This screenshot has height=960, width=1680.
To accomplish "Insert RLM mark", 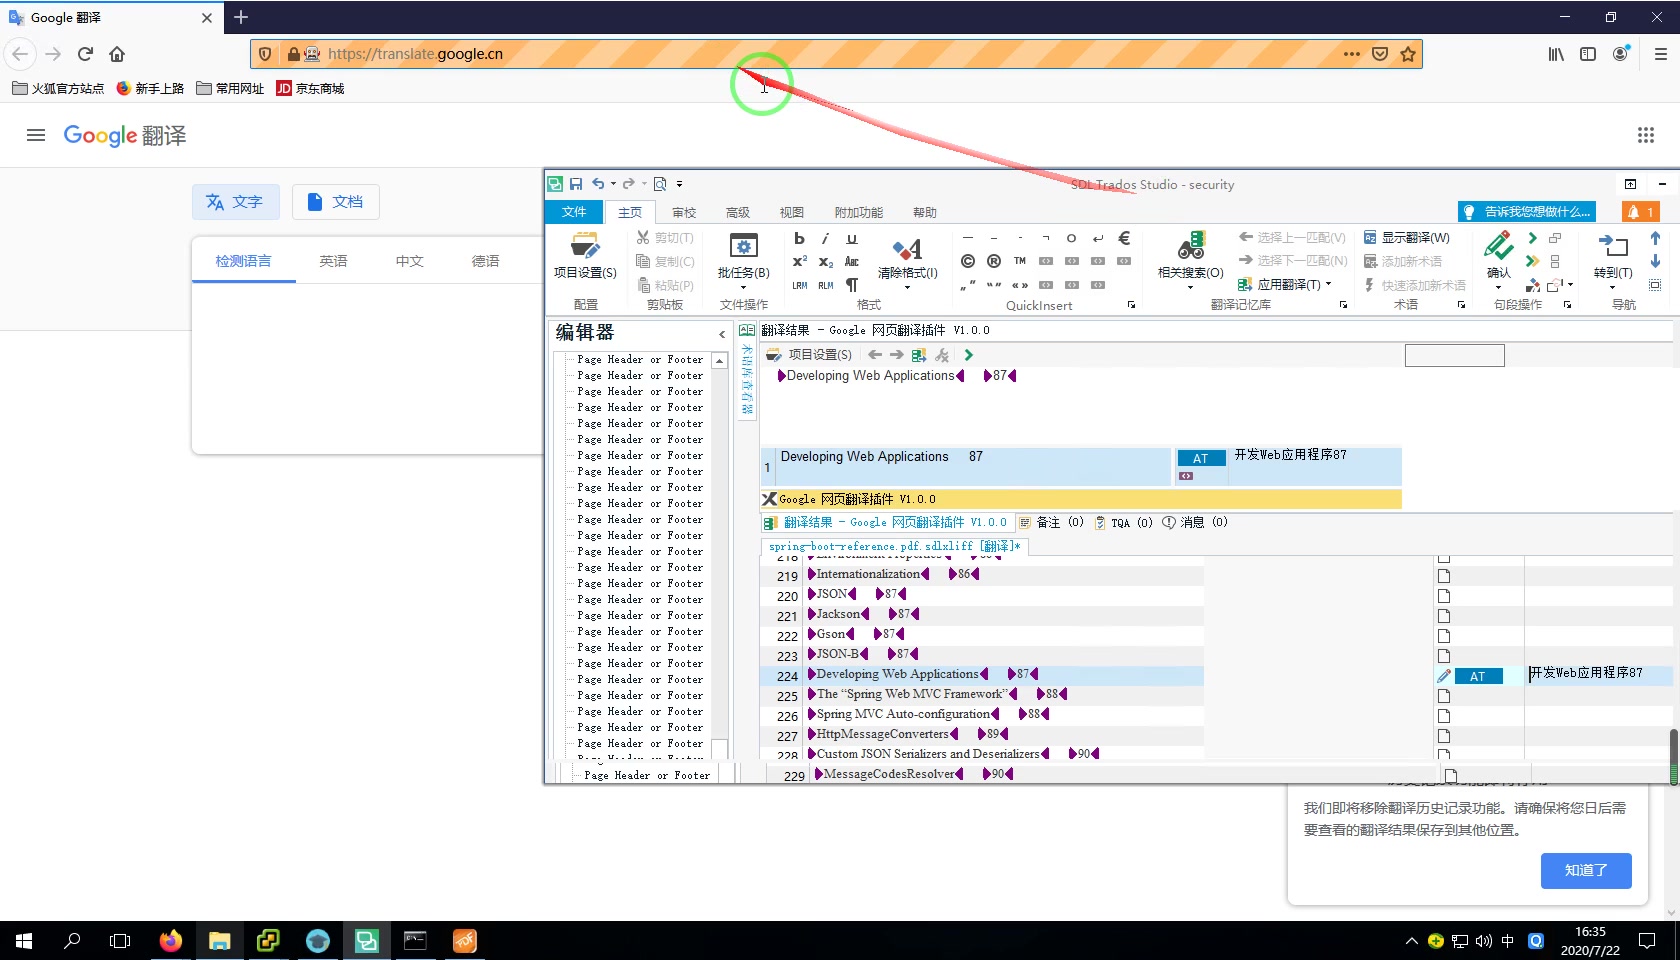I will tap(825, 285).
